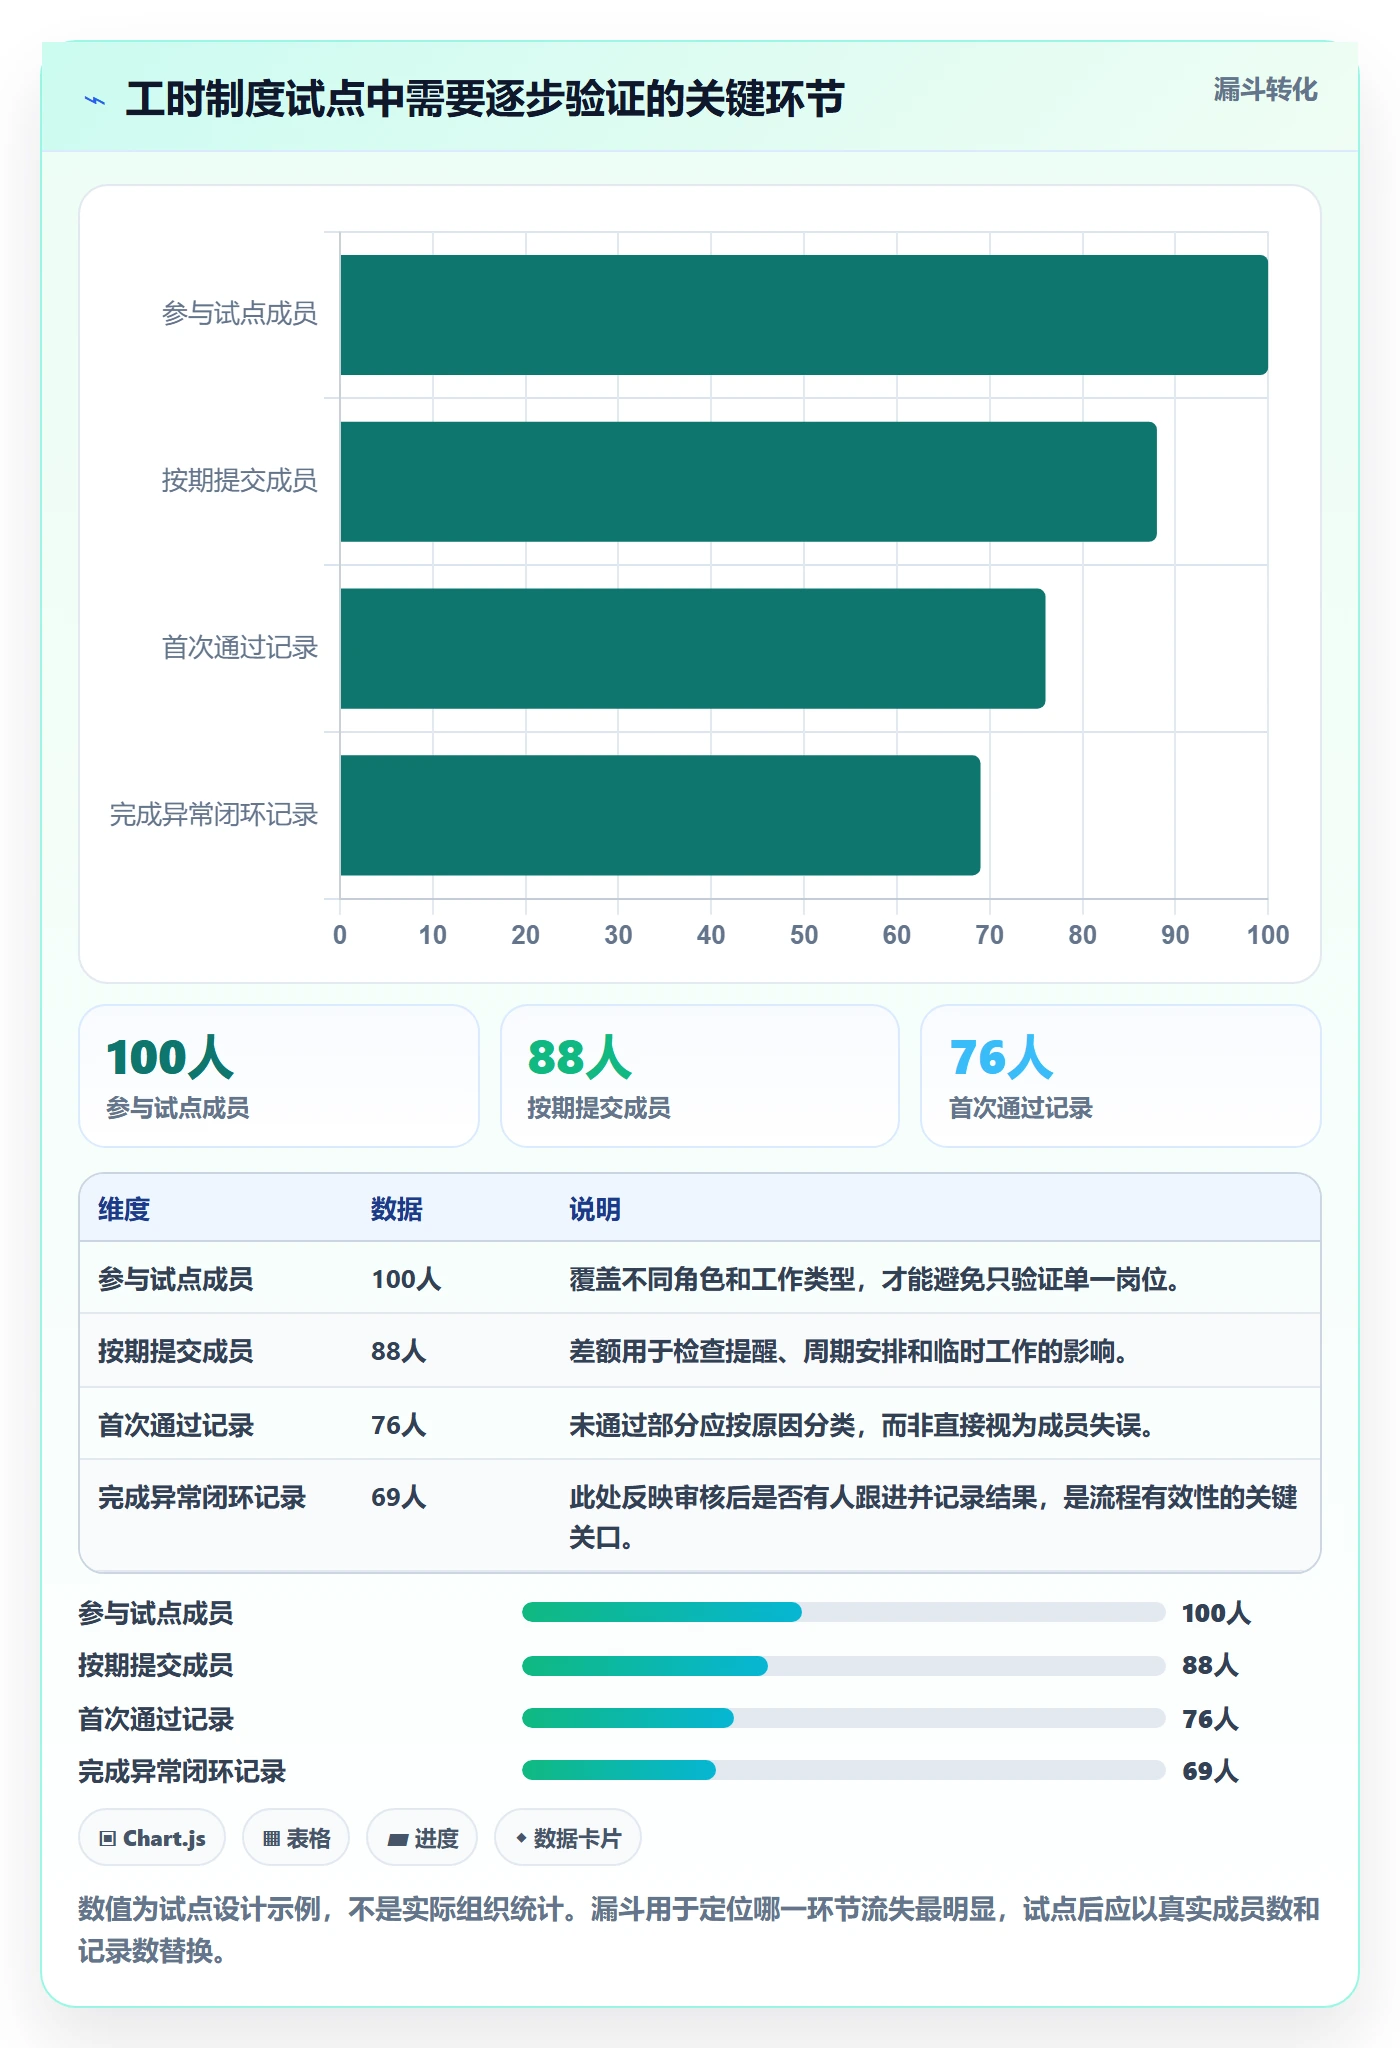Click description starting 未通过部分应按原因分类

click(x=863, y=1425)
